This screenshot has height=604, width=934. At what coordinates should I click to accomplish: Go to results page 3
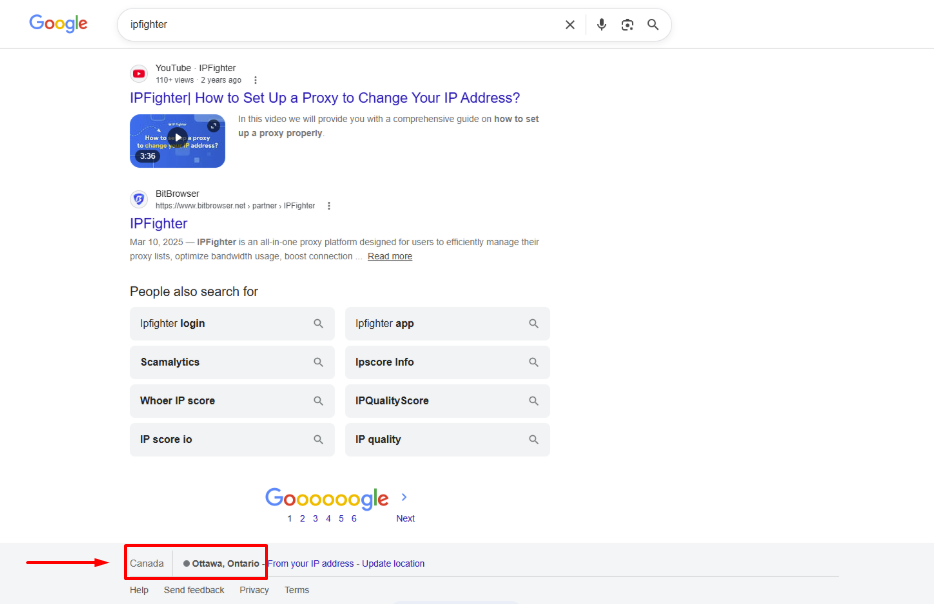(x=315, y=518)
